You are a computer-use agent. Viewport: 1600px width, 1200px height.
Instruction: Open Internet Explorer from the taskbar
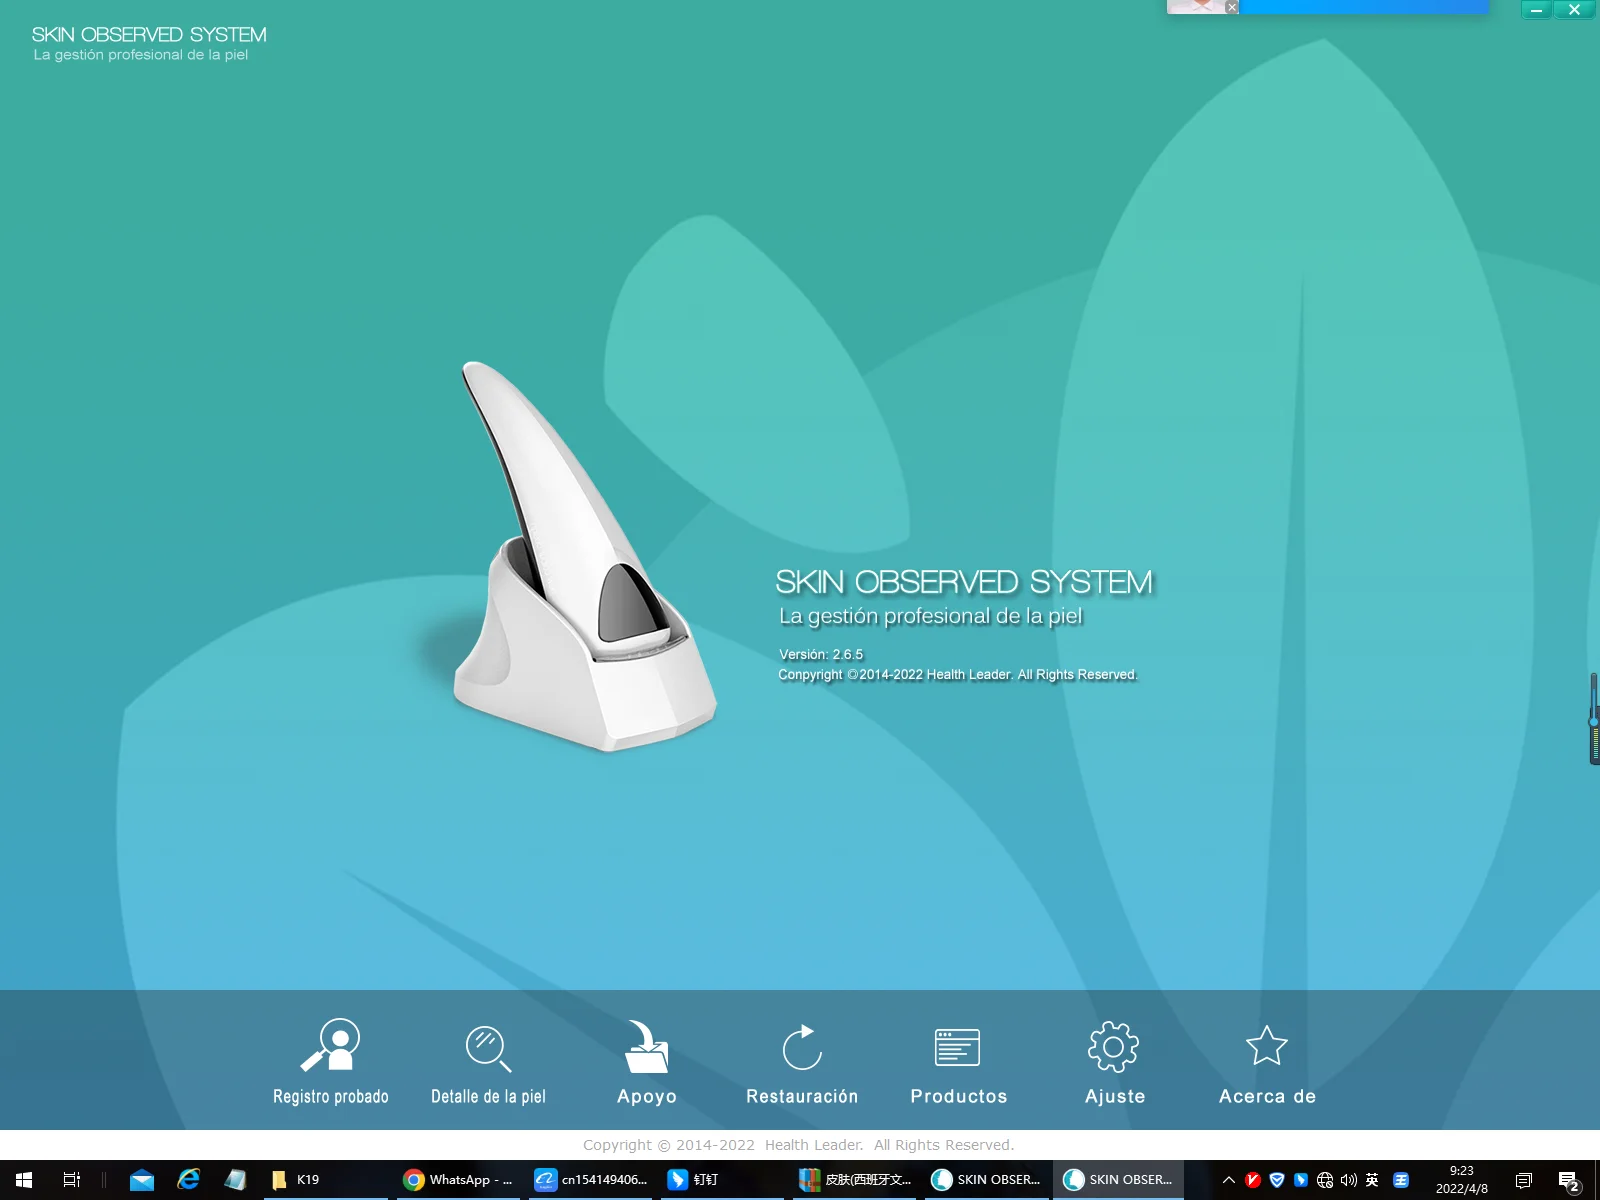point(188,1180)
